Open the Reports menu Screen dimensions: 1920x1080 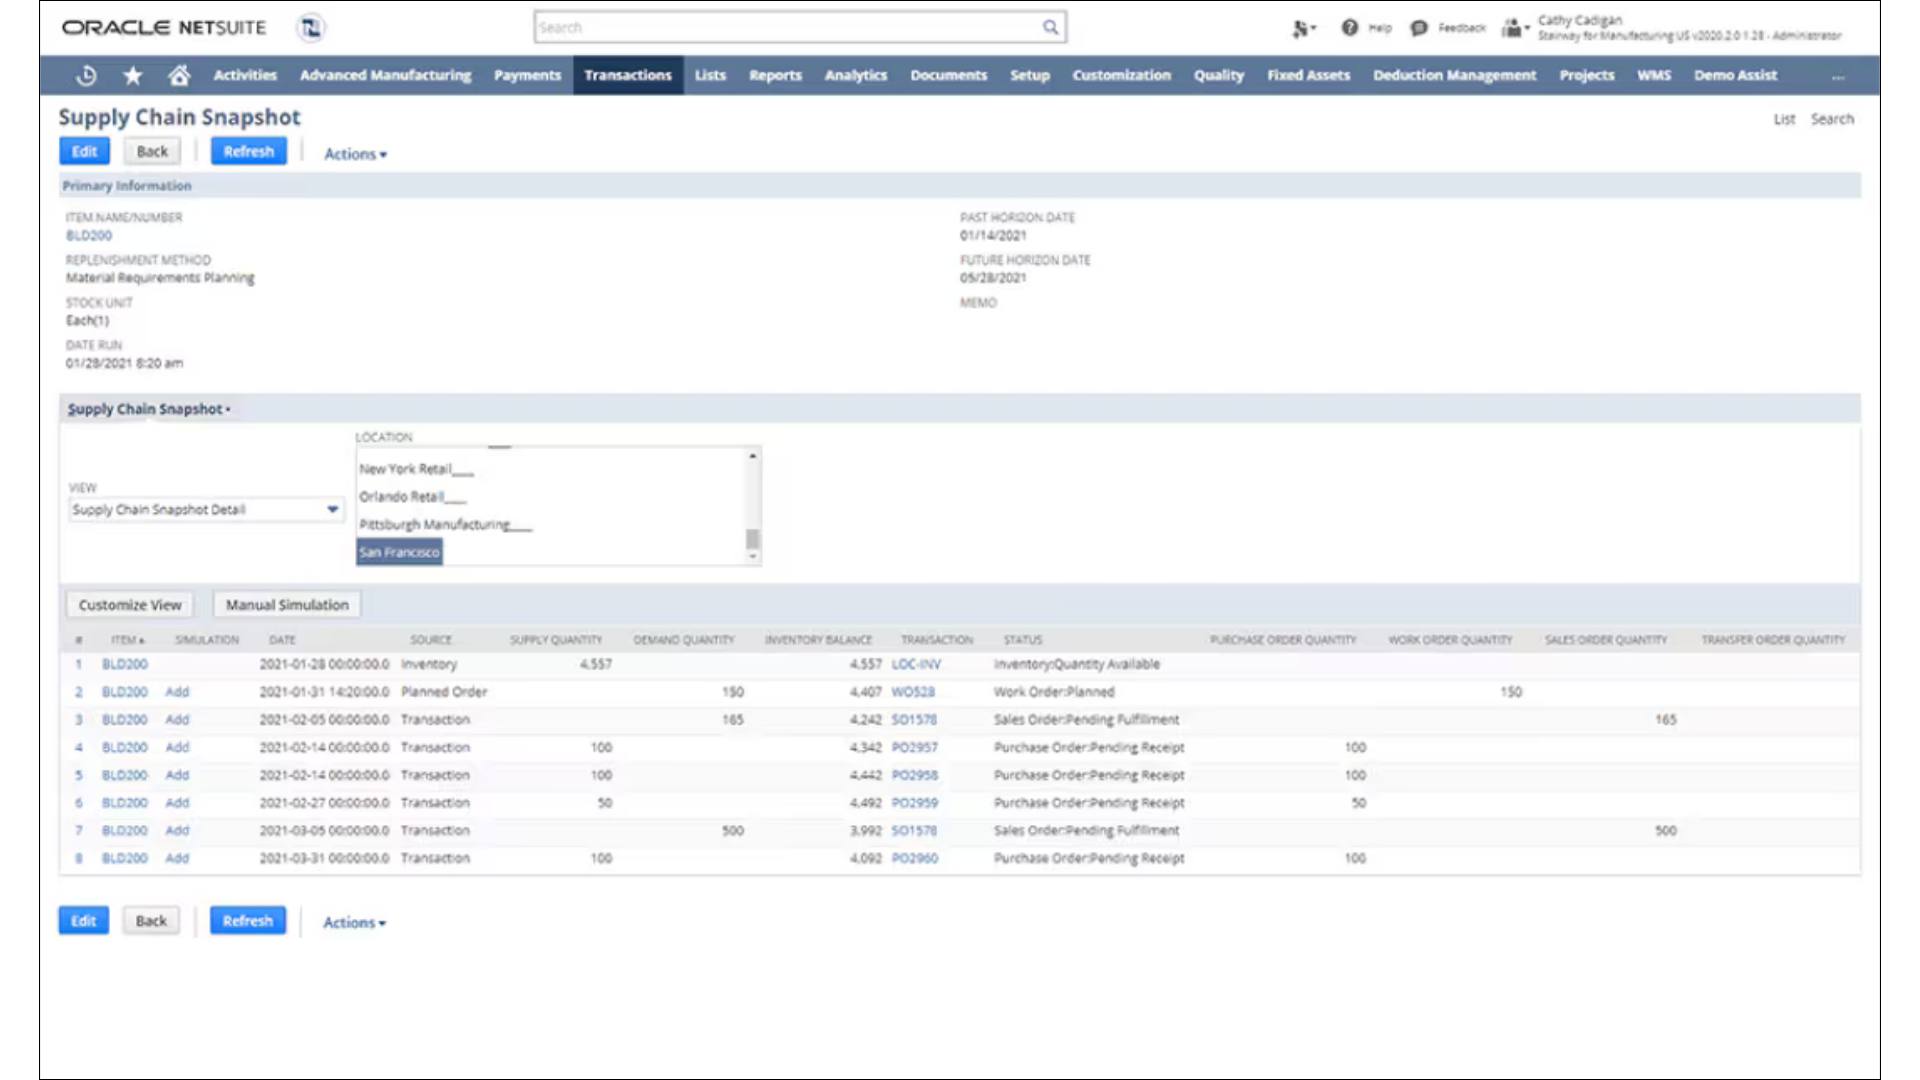(775, 75)
